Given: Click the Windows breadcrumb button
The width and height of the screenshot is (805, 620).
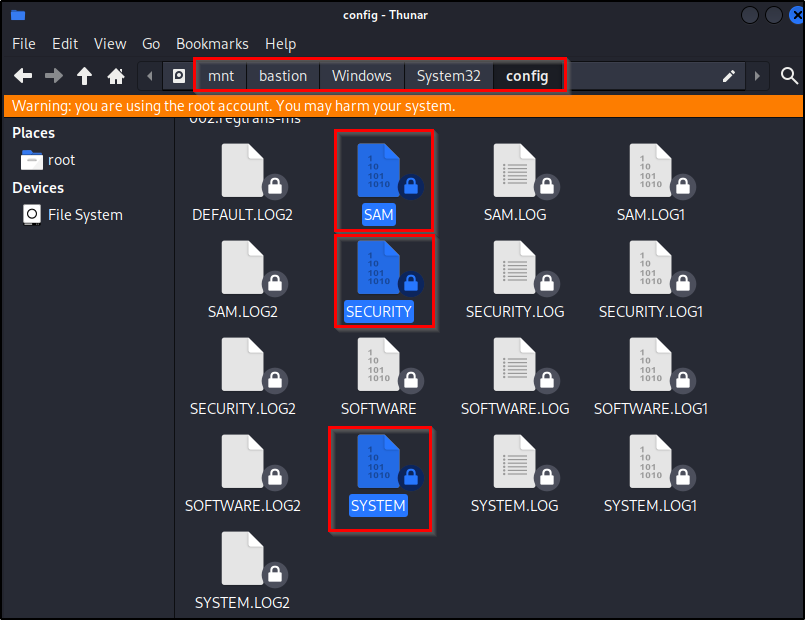Looking at the screenshot, I should click(x=361, y=75).
